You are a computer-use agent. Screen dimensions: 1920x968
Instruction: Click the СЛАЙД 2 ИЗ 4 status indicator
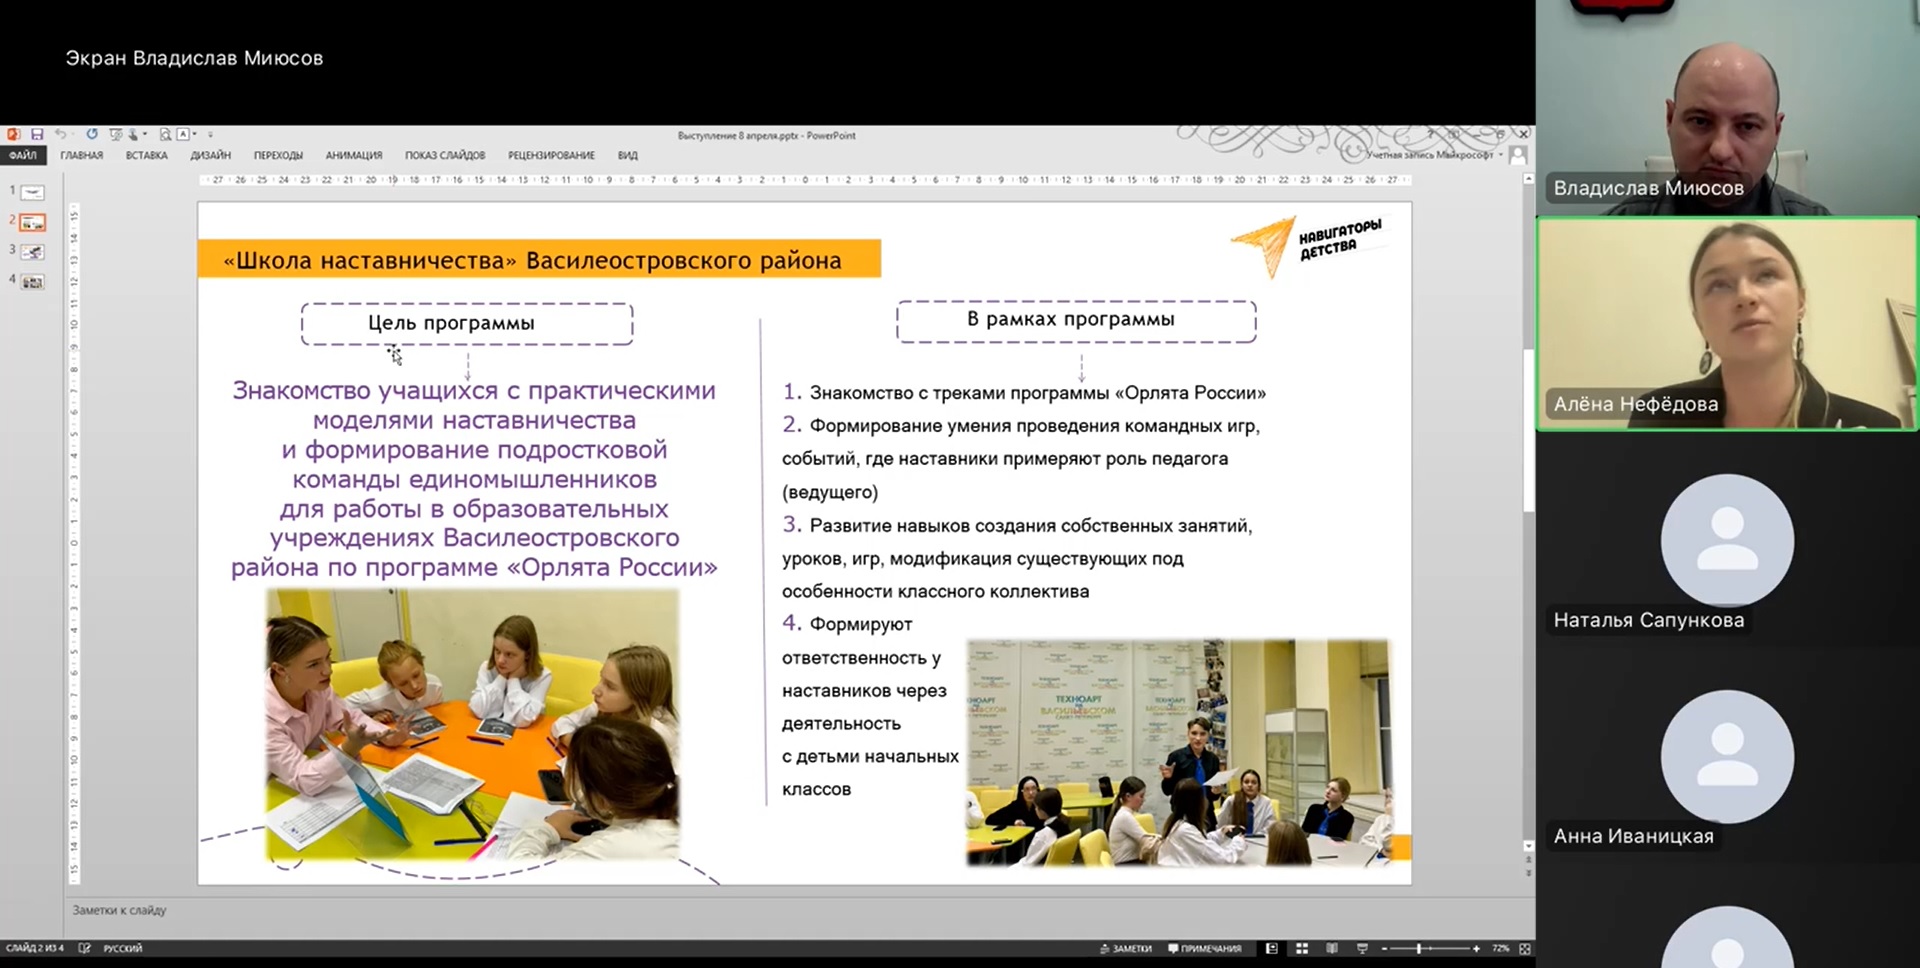coord(35,948)
